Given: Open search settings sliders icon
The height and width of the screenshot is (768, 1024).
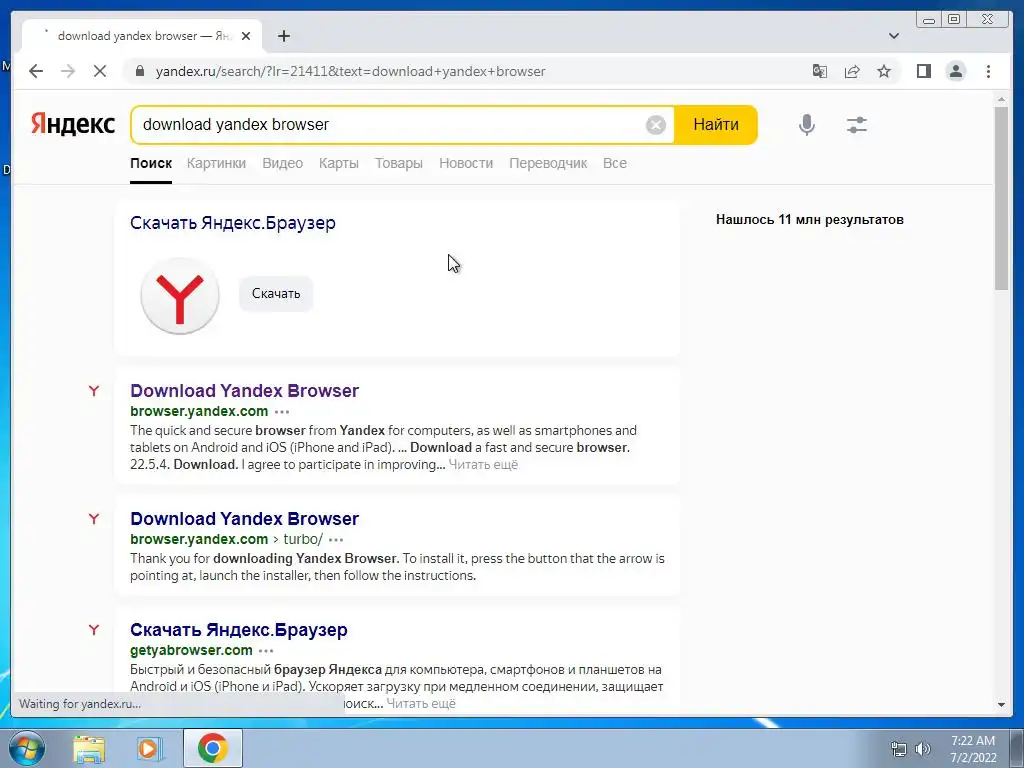Looking at the screenshot, I should tap(856, 124).
